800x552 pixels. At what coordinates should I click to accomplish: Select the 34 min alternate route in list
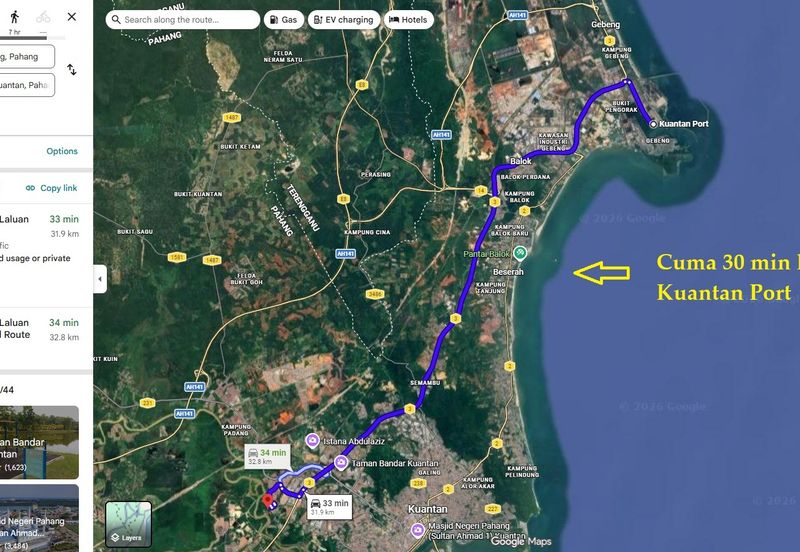tap(40, 329)
